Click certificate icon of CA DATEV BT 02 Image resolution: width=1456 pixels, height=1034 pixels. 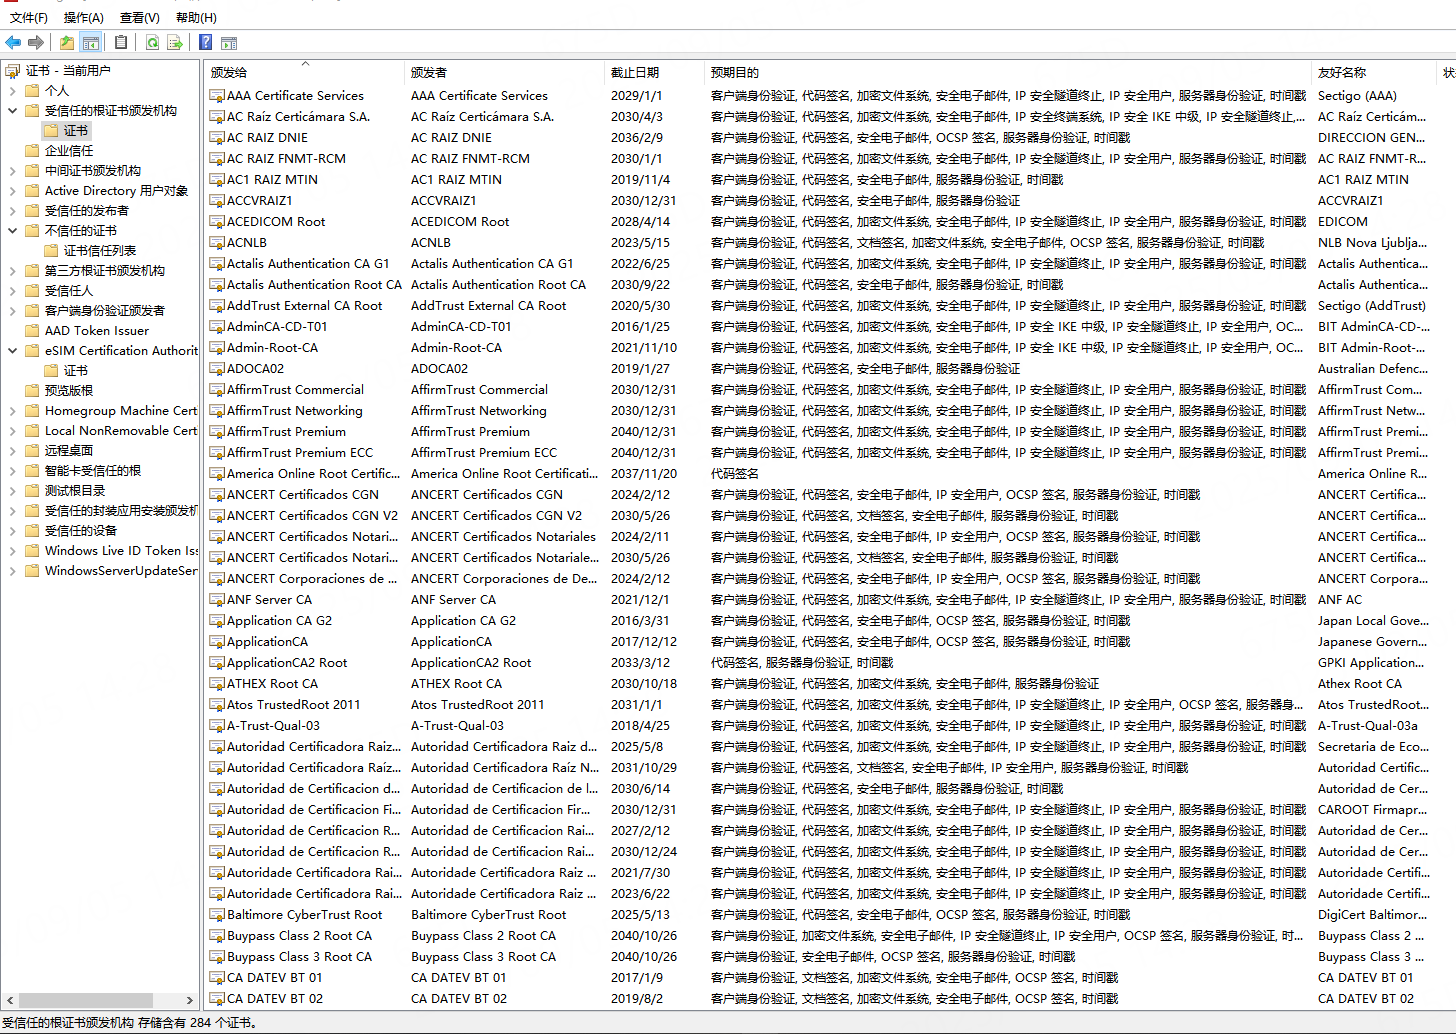click(217, 999)
